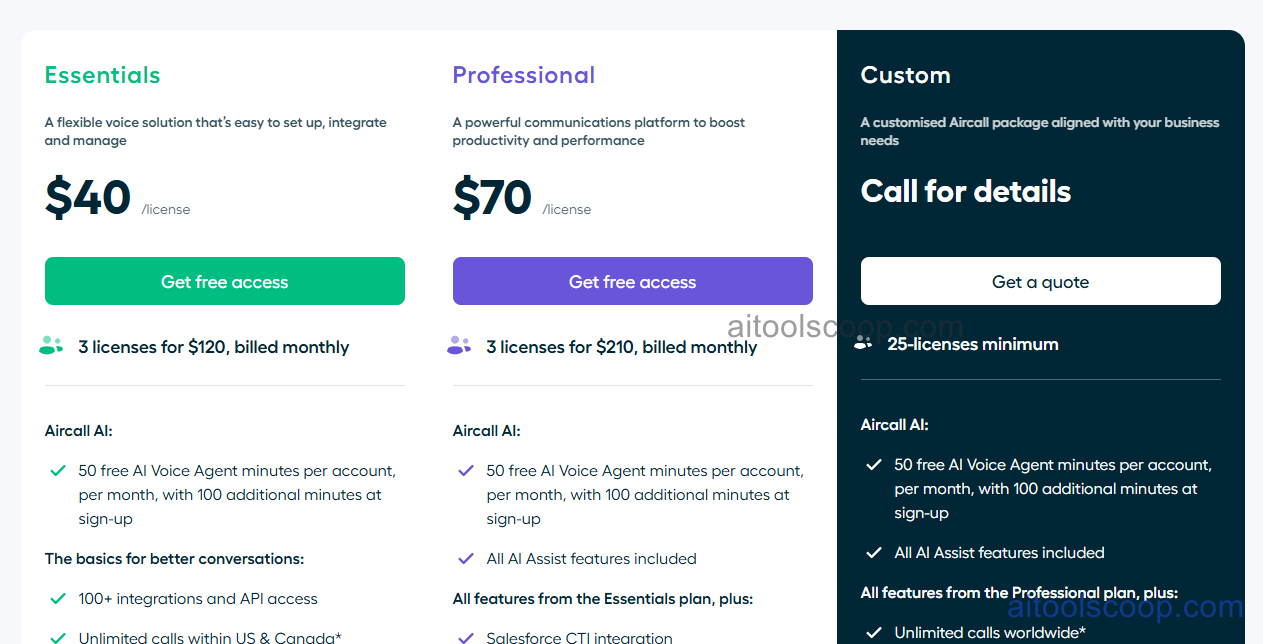This screenshot has height=644, width=1263.
Task: Select the Essentials plan heading
Action: [102, 75]
